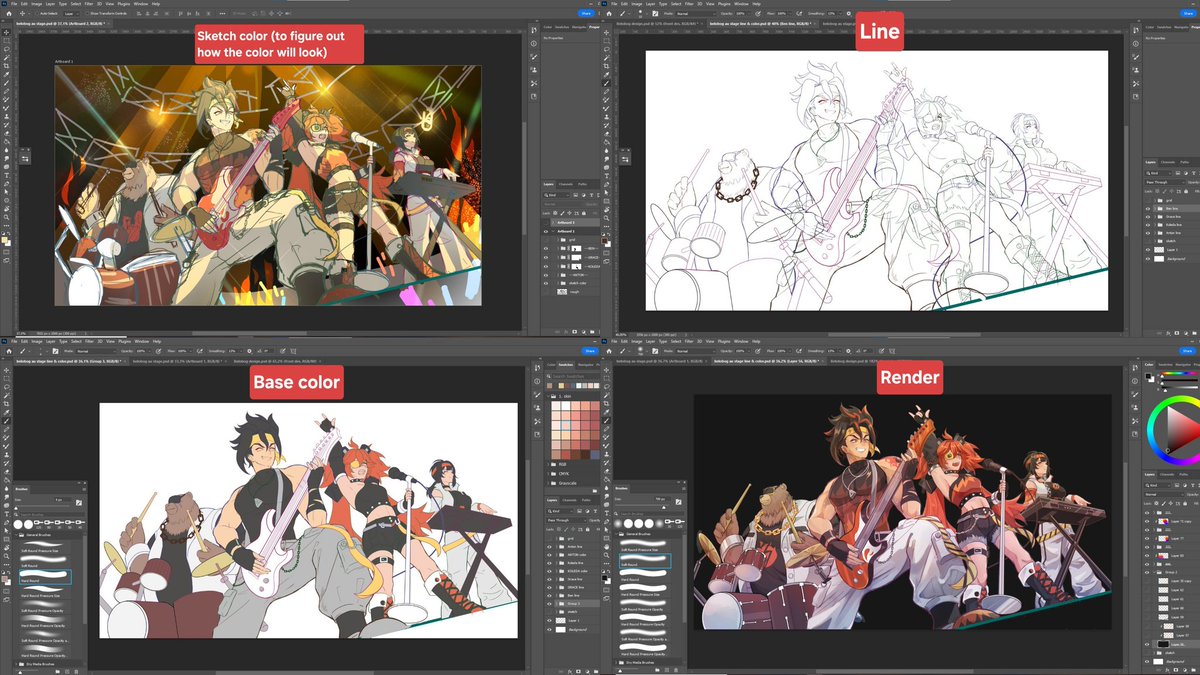
Task: Switch to Channels tab in Sketch color window
Action: [x=566, y=184]
